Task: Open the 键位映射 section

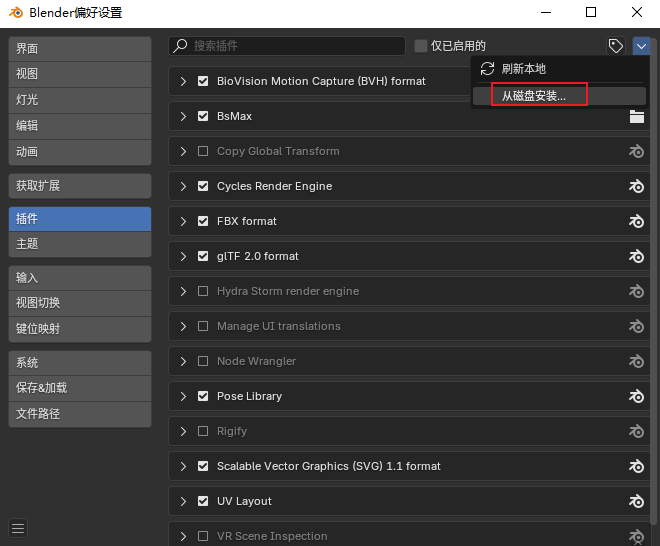Action: click(x=80, y=329)
